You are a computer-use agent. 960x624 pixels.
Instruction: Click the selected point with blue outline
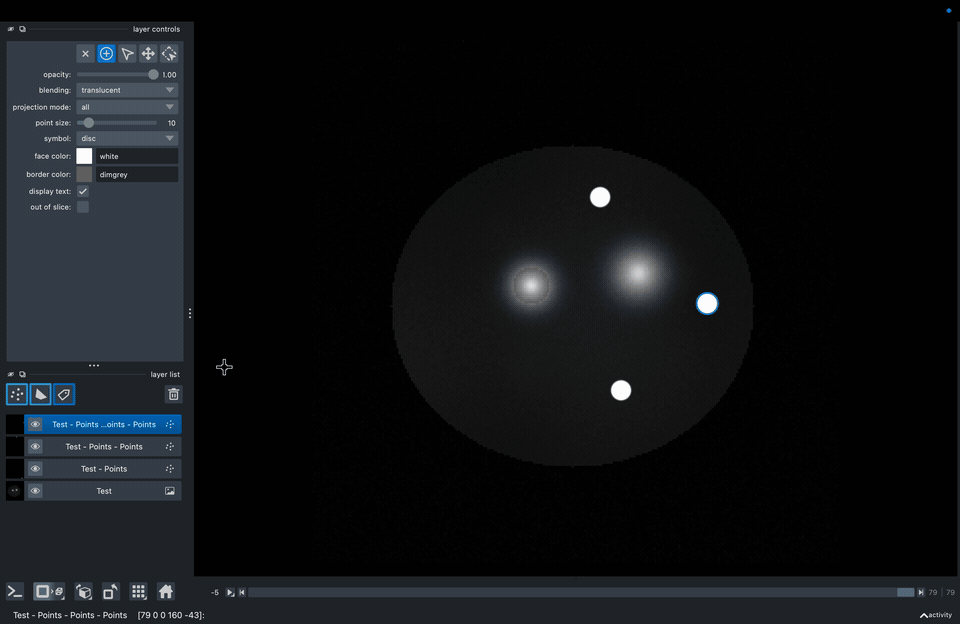tap(707, 304)
